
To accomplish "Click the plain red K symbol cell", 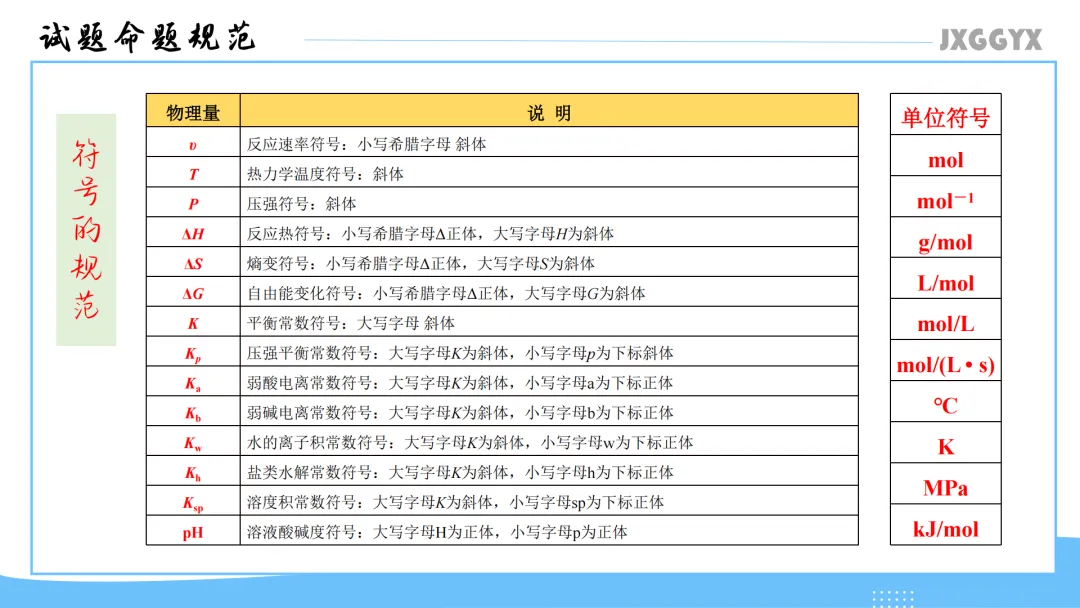I will (x=193, y=324).
